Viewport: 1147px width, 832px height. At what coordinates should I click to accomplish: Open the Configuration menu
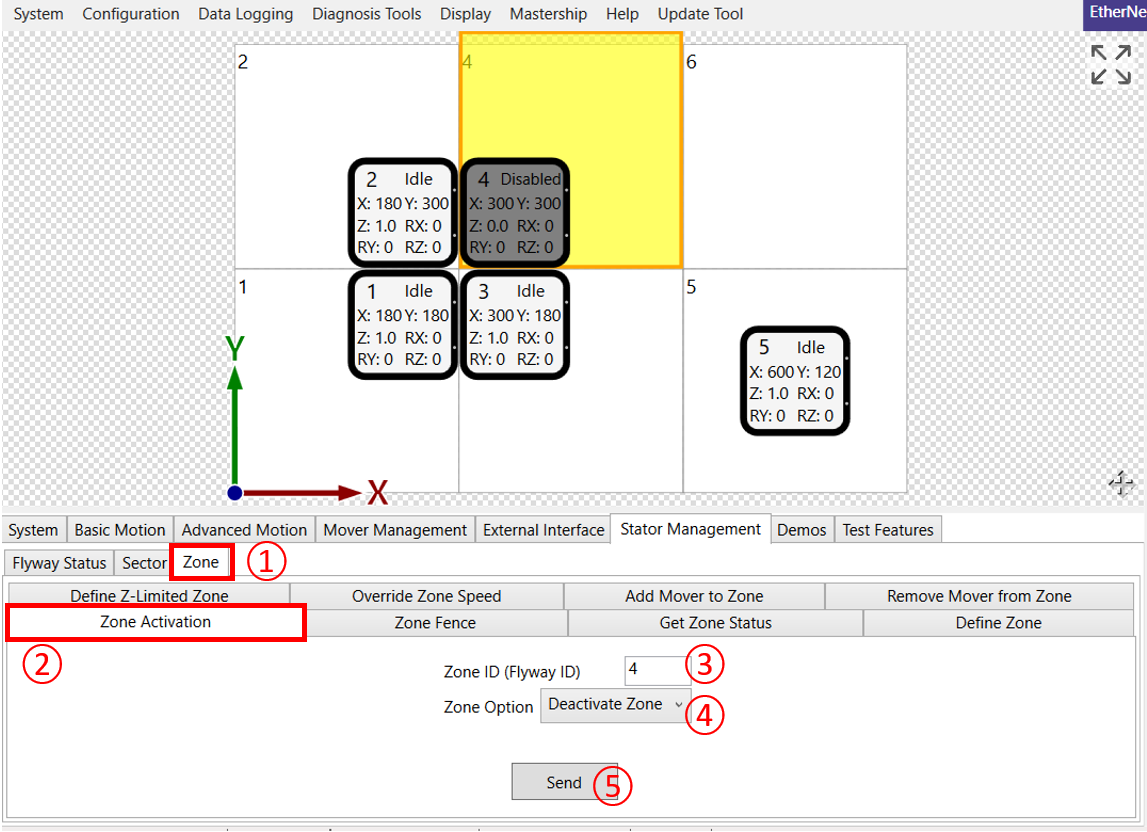131,14
